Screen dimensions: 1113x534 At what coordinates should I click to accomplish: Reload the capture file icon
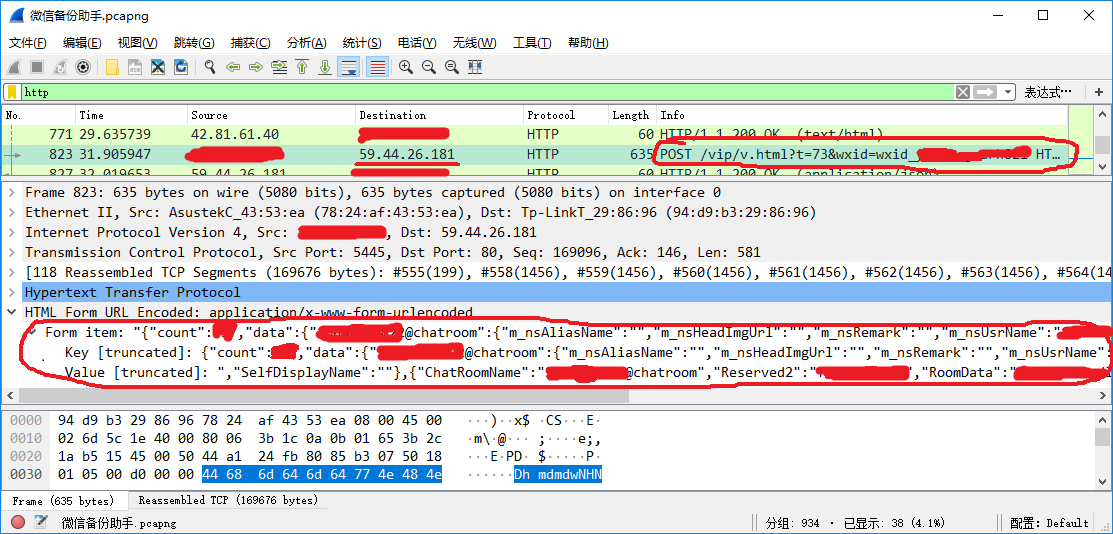click(x=181, y=67)
